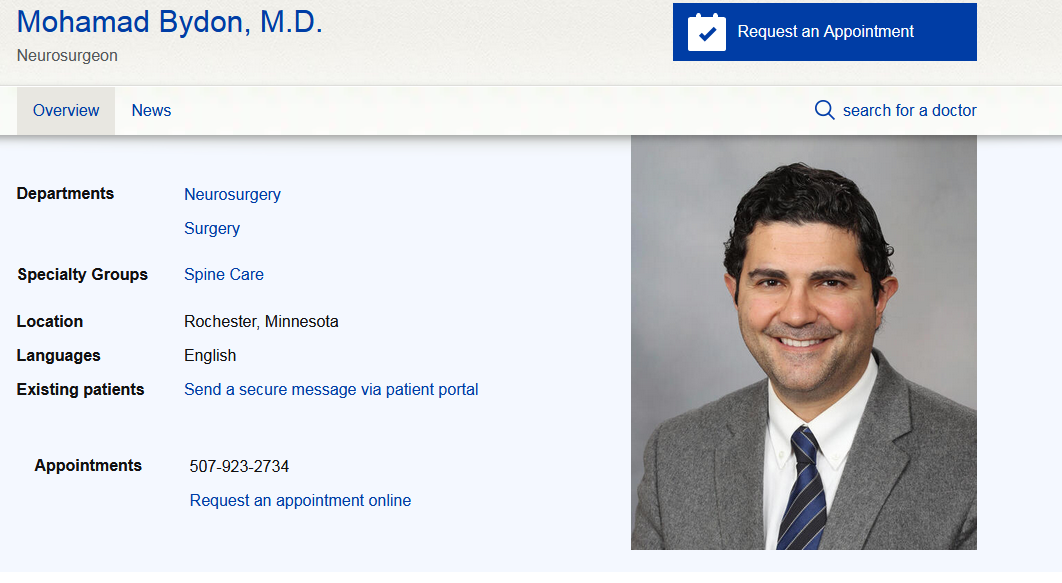Switch to the News tab
The height and width of the screenshot is (583, 1062).
coord(151,111)
